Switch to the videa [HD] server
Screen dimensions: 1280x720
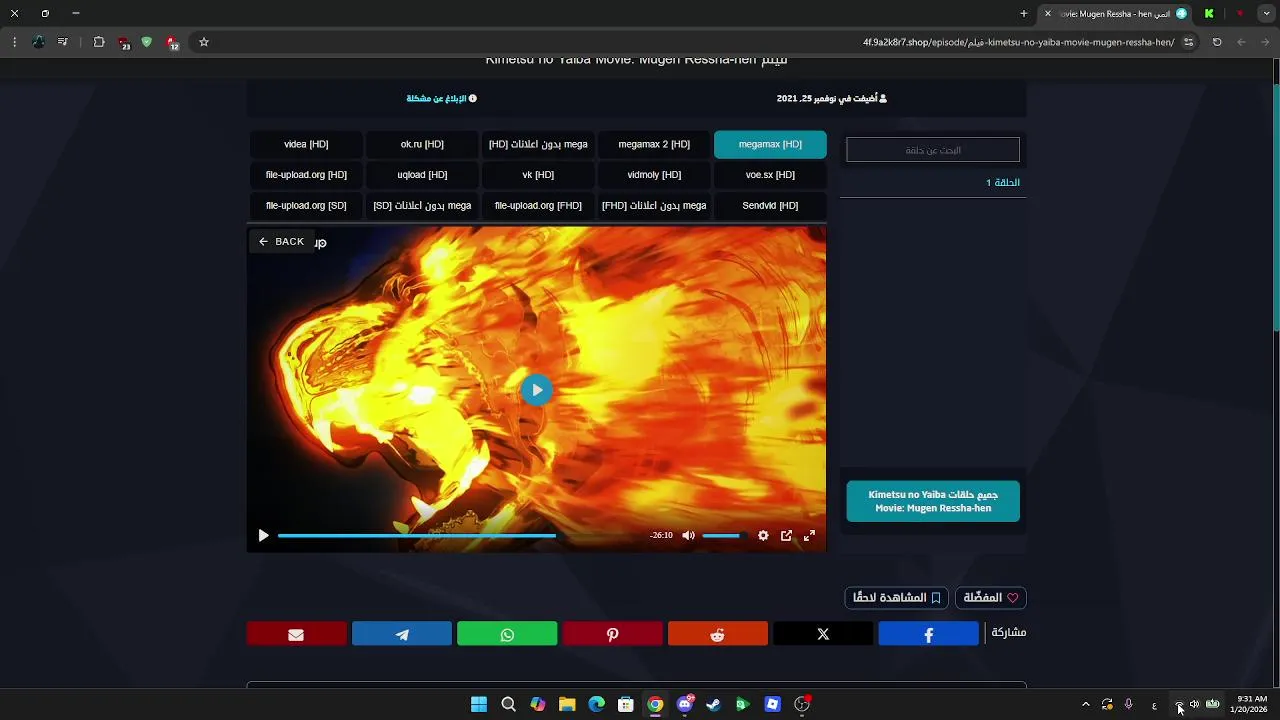[306, 144]
